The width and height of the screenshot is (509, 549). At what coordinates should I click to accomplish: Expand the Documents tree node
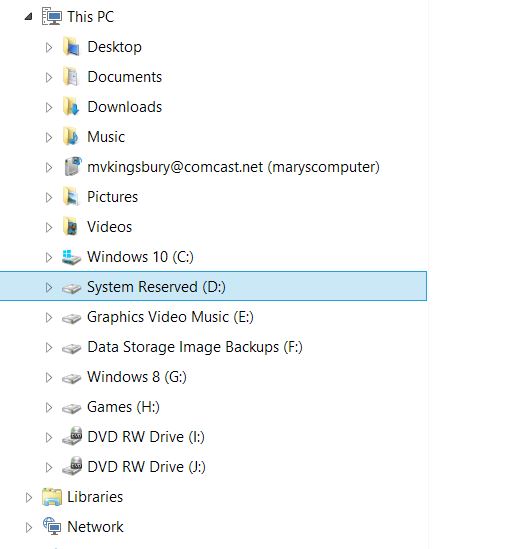(49, 77)
